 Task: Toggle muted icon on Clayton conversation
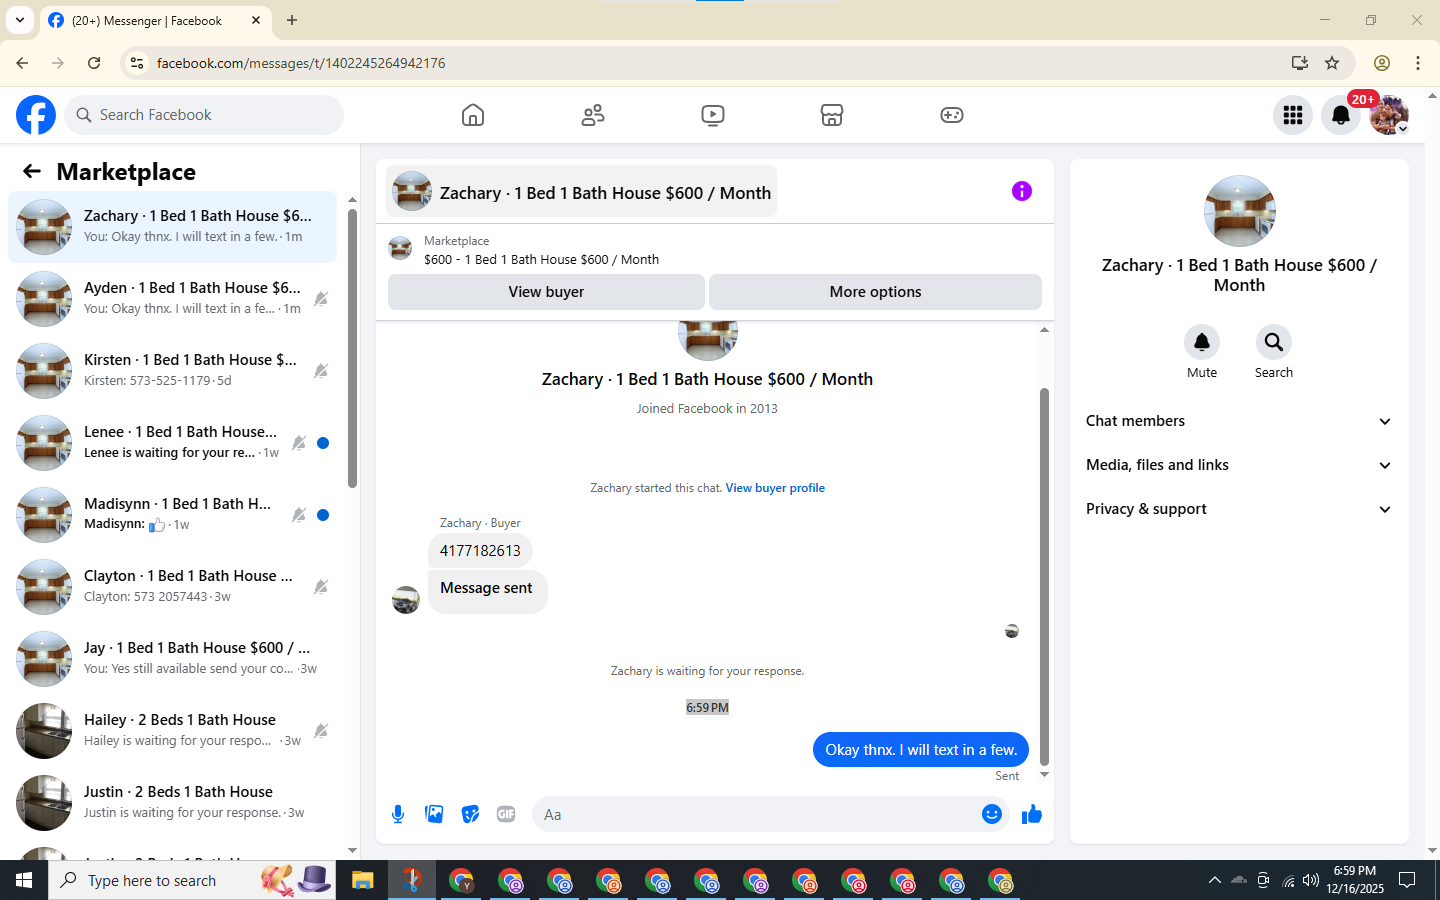coord(321,587)
